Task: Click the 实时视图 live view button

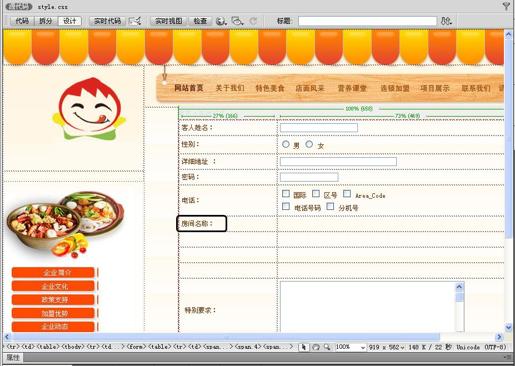Action: tap(169, 21)
